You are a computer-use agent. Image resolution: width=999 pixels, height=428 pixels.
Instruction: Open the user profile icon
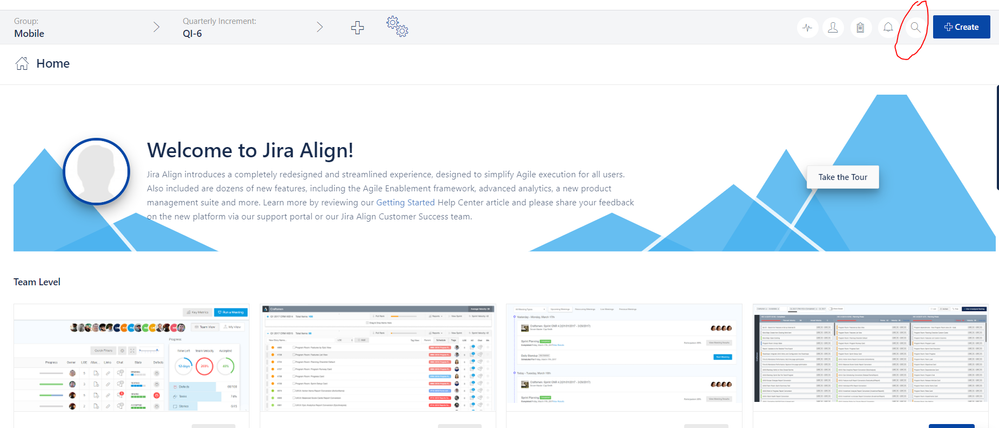[x=833, y=27]
